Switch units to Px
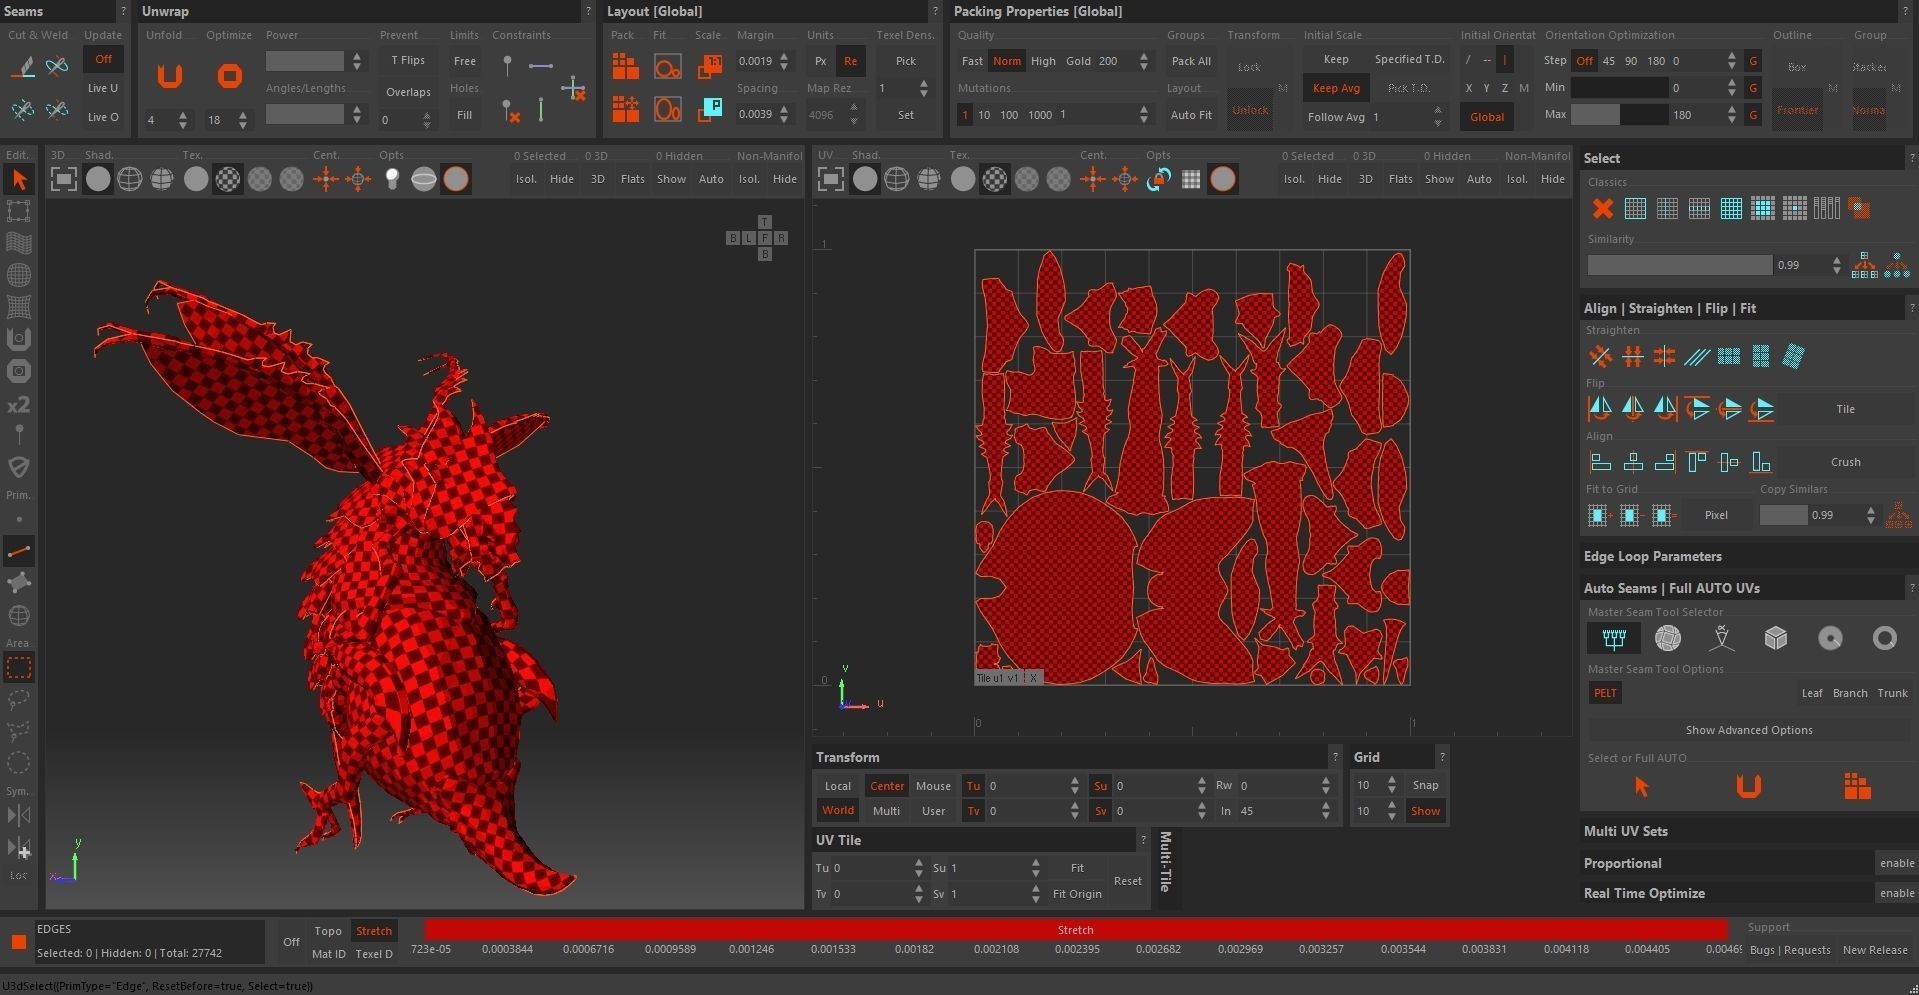This screenshot has height=995, width=1919. (x=821, y=61)
